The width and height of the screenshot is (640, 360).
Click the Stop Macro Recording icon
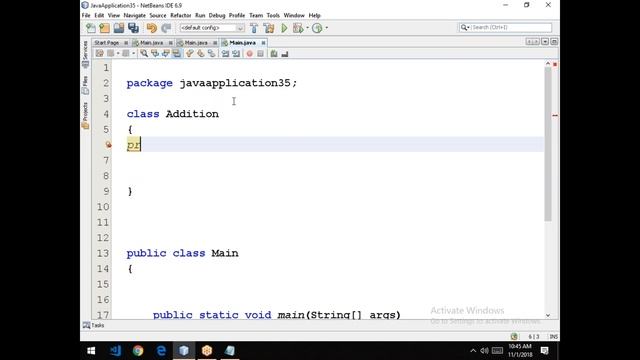point(260,53)
